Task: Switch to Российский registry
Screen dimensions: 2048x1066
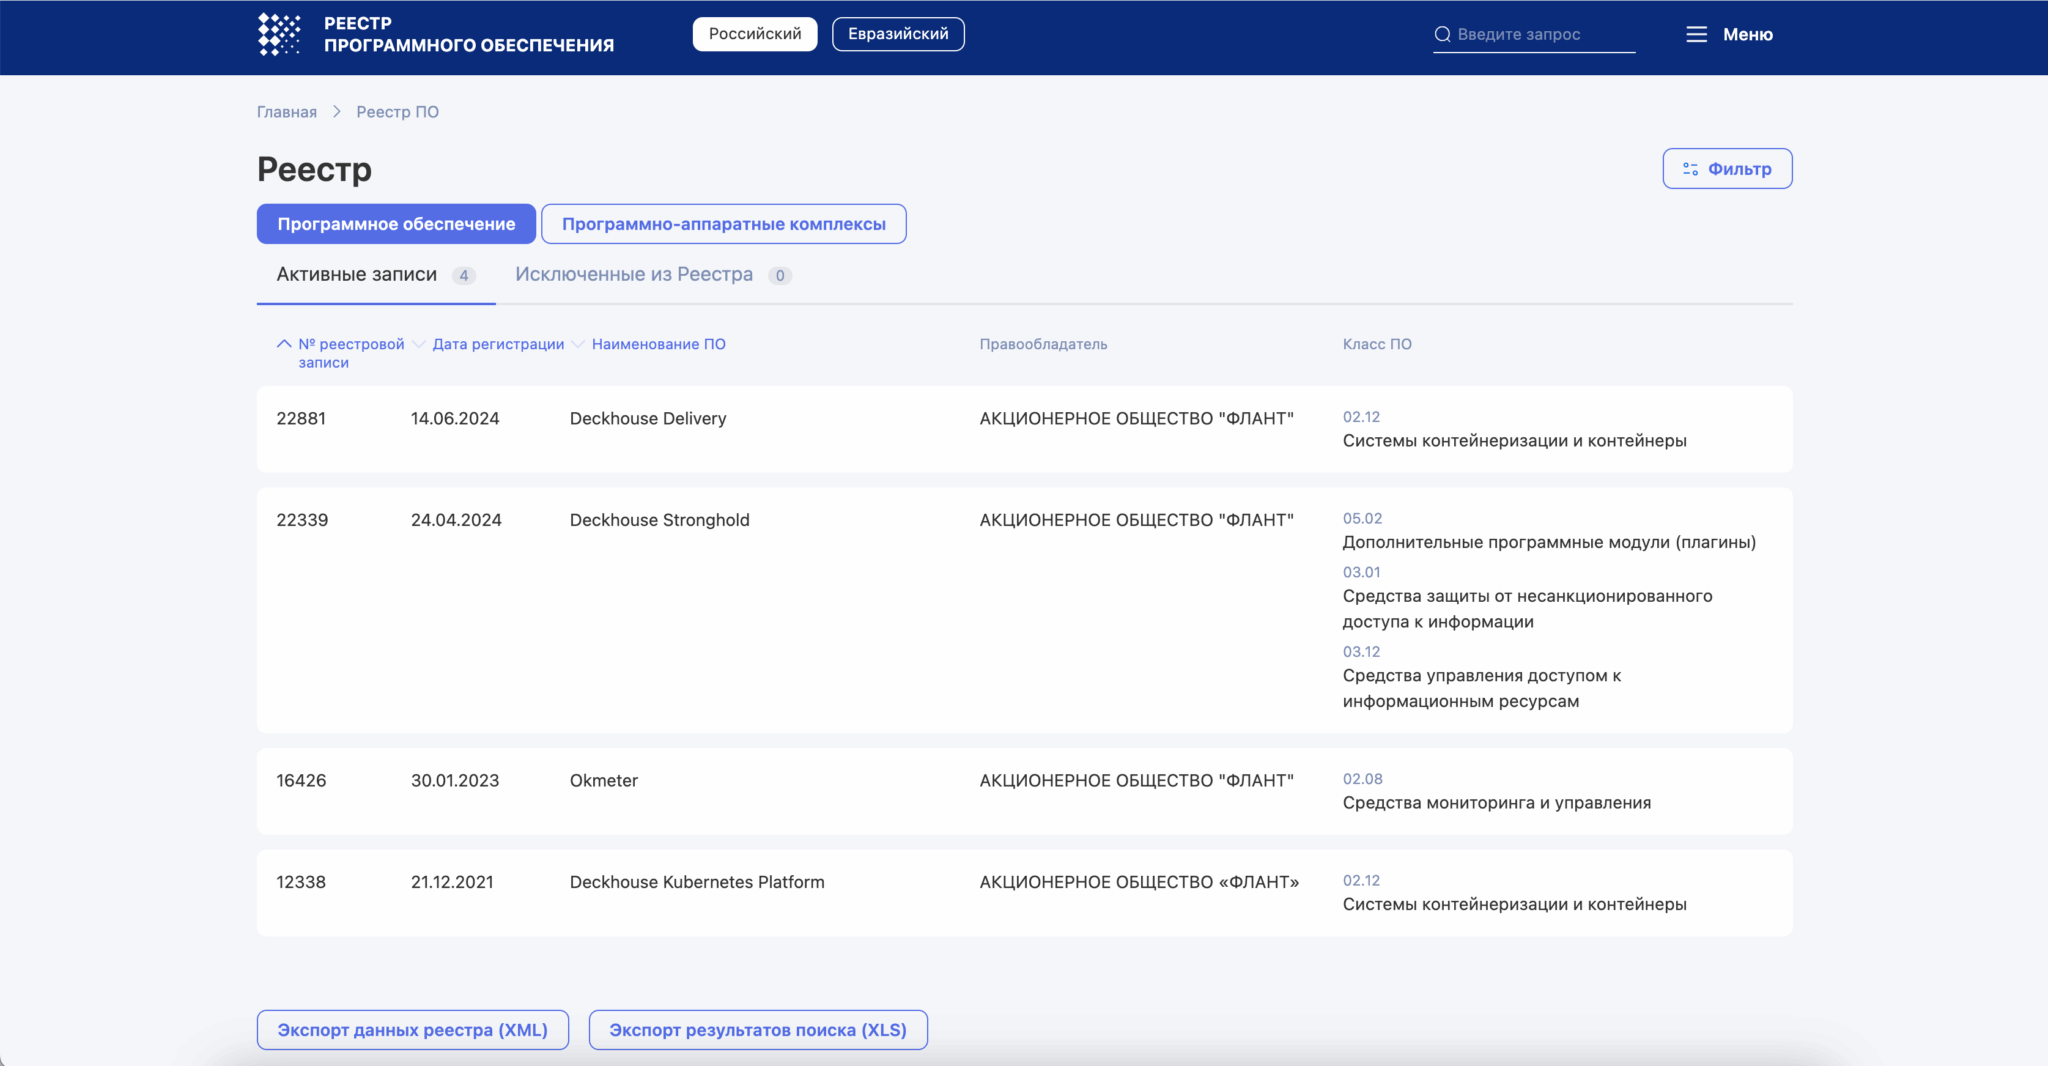Action: [x=755, y=34]
